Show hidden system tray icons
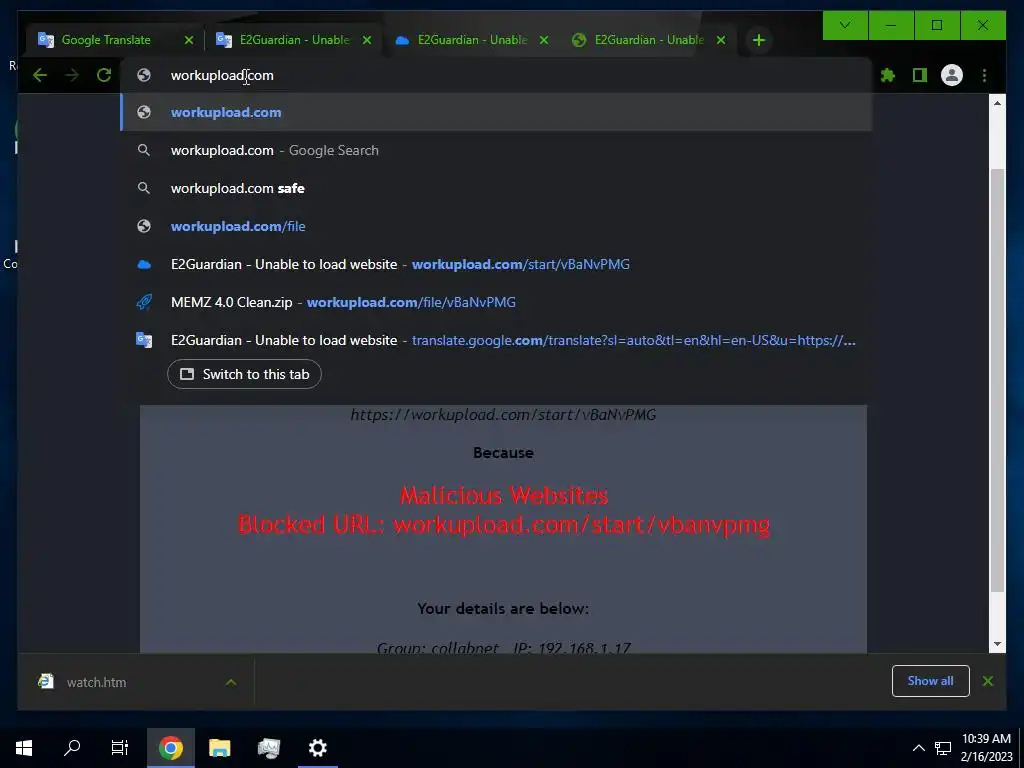 click(x=918, y=748)
